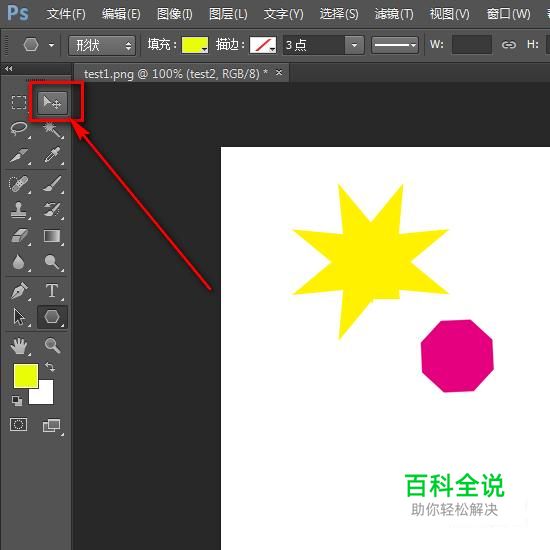Open the 滤镜(T) menu
550x550 pixels.
pos(394,14)
